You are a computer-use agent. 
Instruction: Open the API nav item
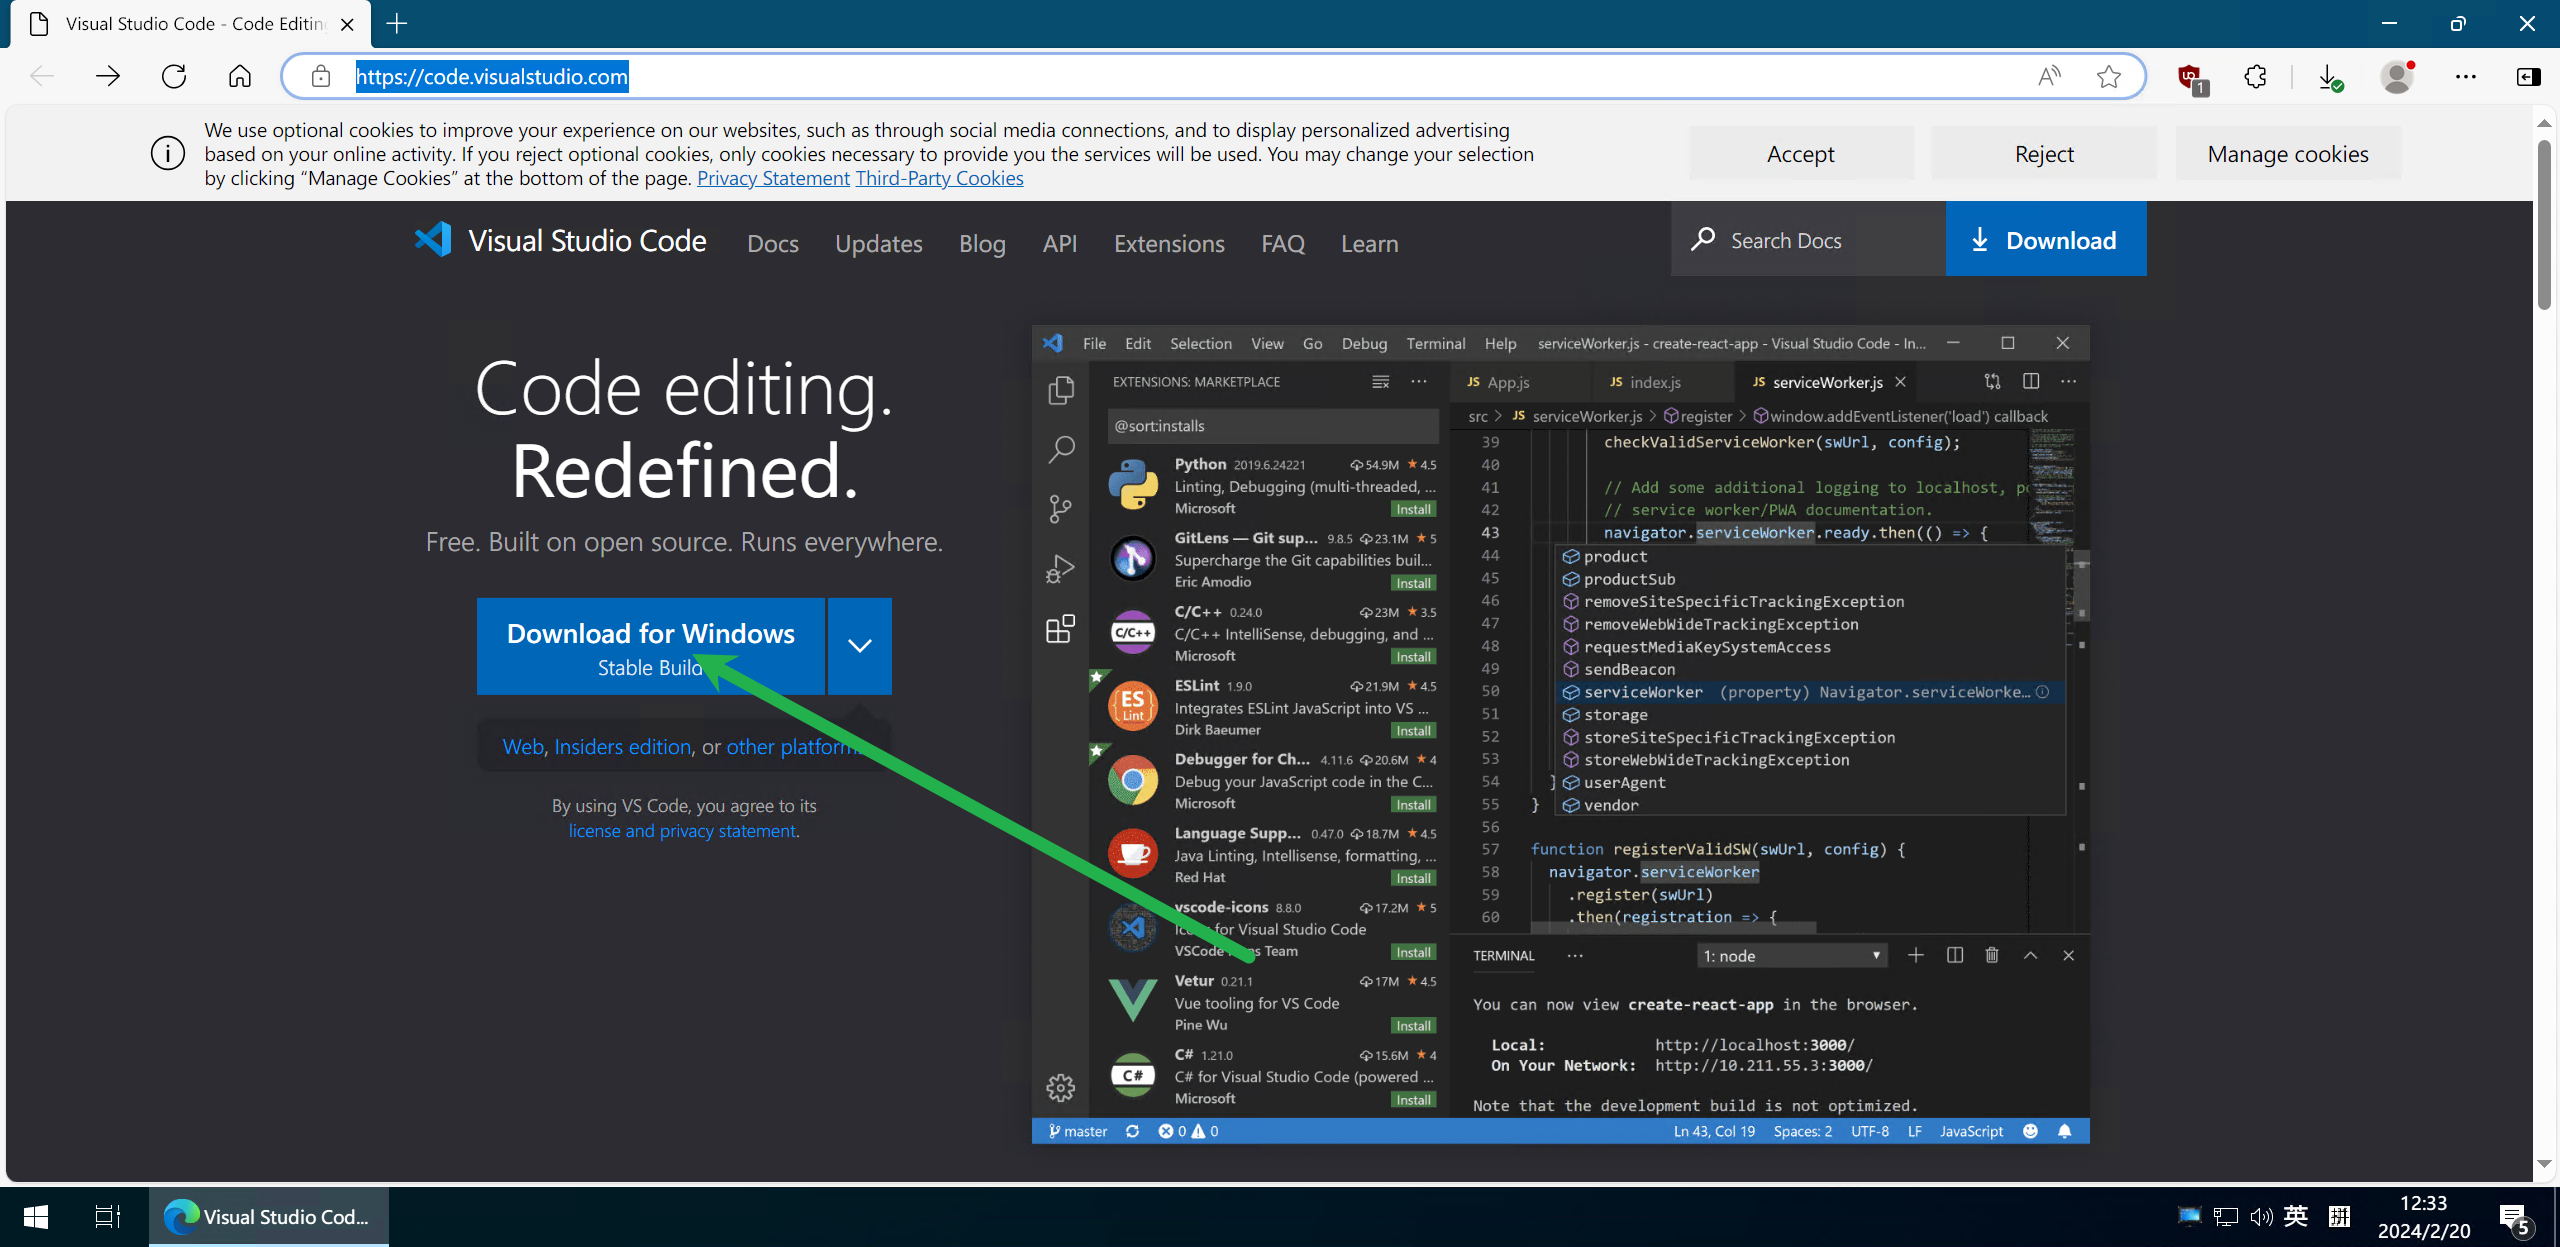pyautogui.click(x=1060, y=243)
